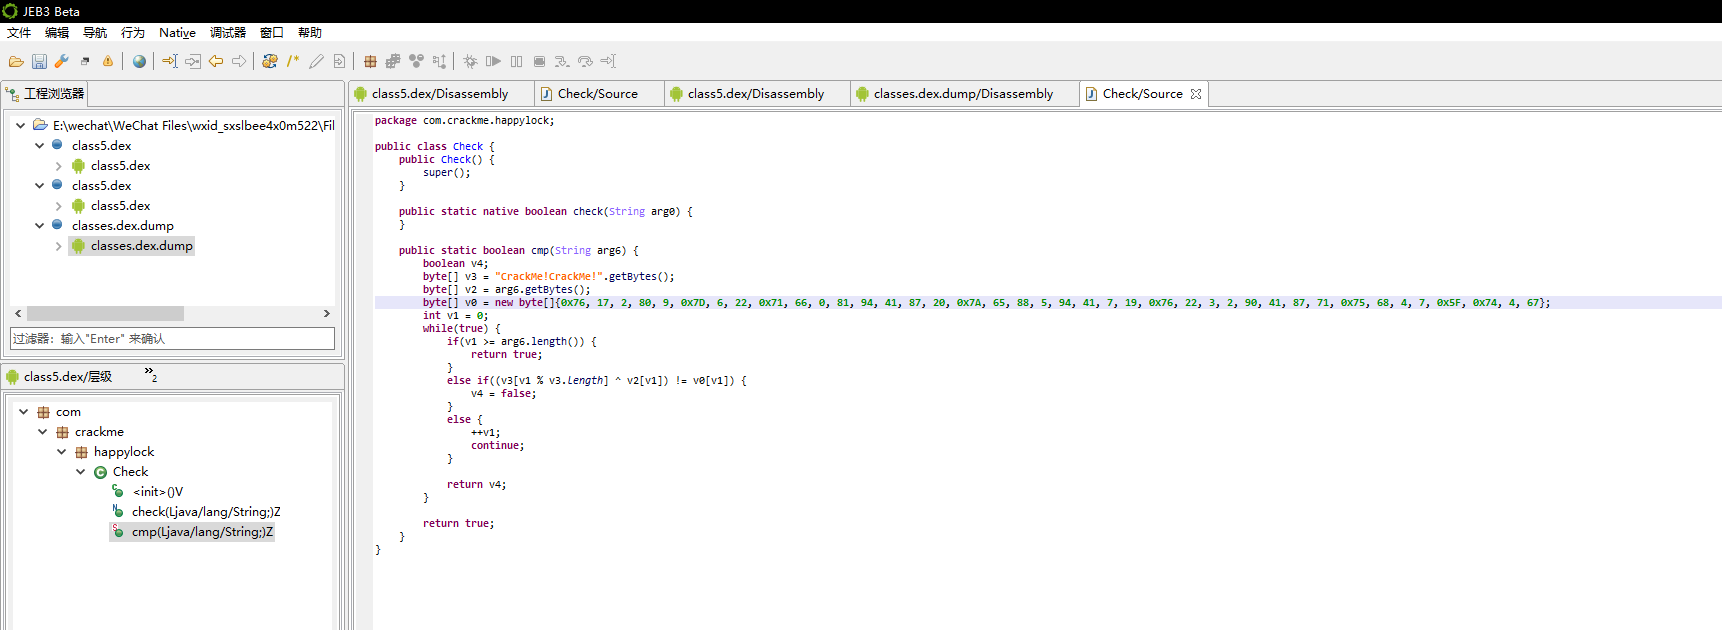Screen dimensions: 1722x630
Task: Switch to the first Check/Source tab
Action: point(598,94)
